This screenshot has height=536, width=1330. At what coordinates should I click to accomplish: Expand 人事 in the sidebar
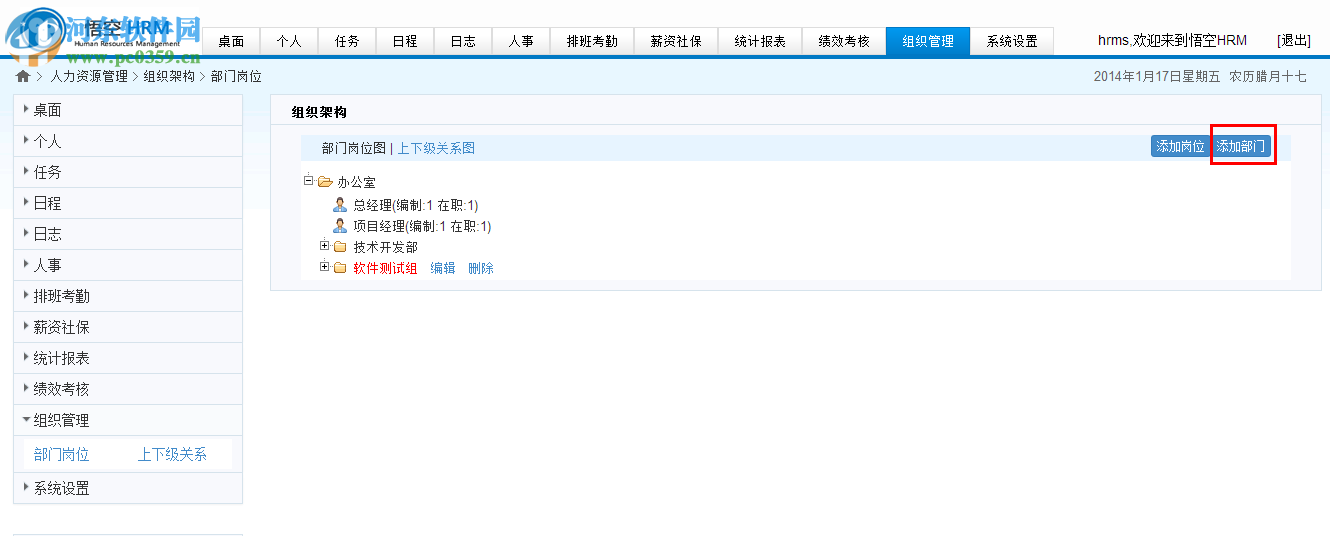(x=128, y=265)
